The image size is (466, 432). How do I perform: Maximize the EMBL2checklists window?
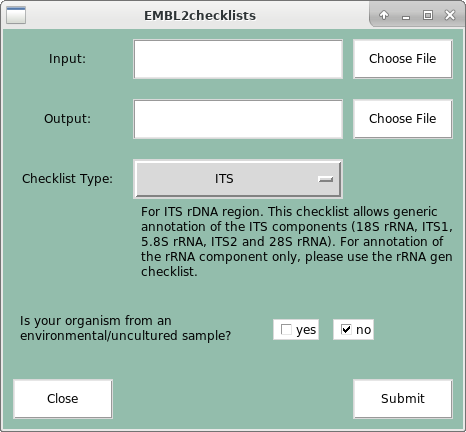click(428, 15)
